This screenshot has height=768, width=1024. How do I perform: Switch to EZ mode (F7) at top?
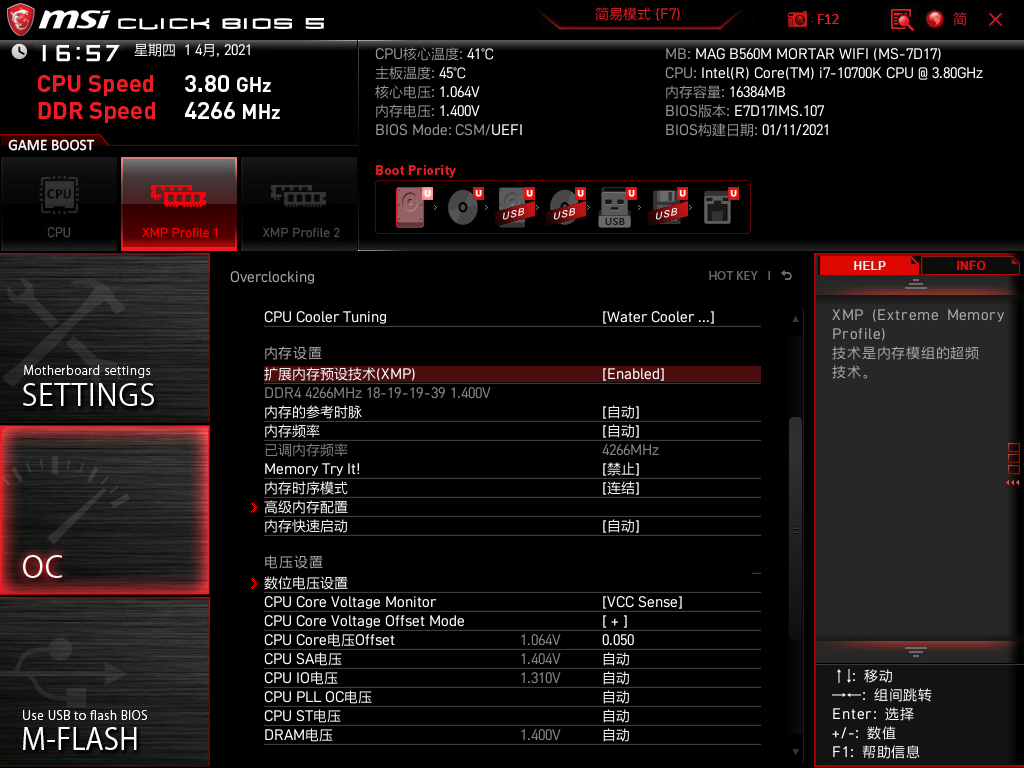click(x=637, y=14)
